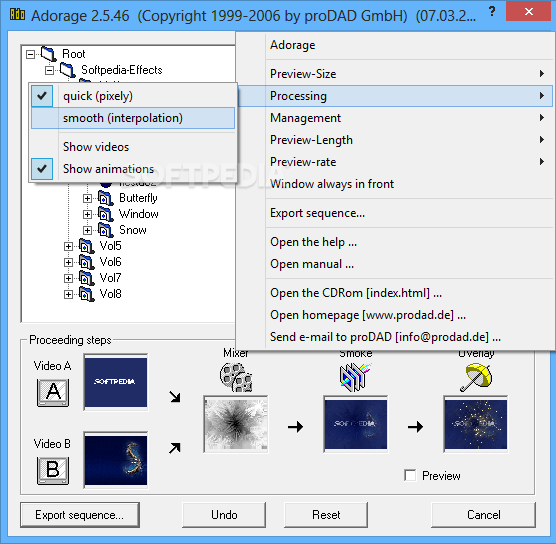Expand the Vol8 tree node

point(68,294)
